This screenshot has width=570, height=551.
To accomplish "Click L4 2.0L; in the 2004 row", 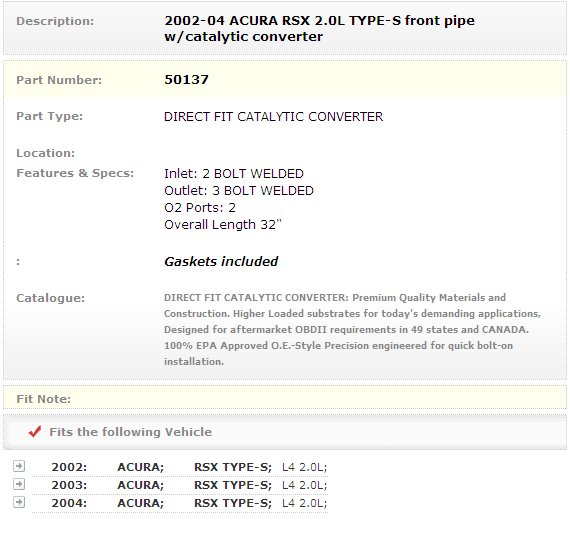I will 305,503.
